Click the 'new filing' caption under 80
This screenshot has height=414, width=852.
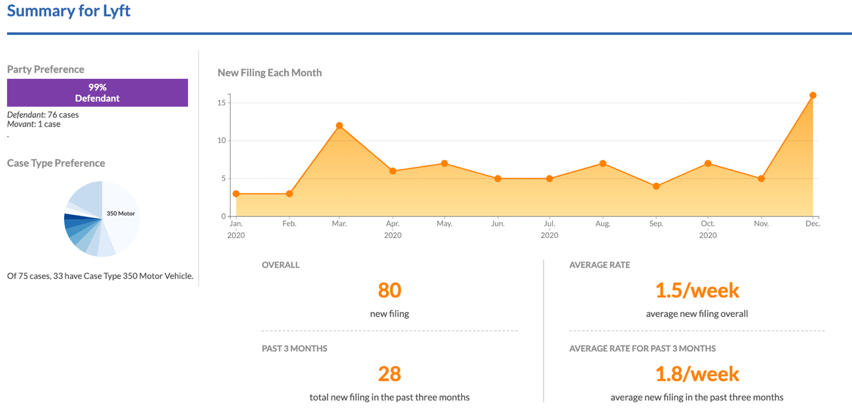(x=390, y=313)
